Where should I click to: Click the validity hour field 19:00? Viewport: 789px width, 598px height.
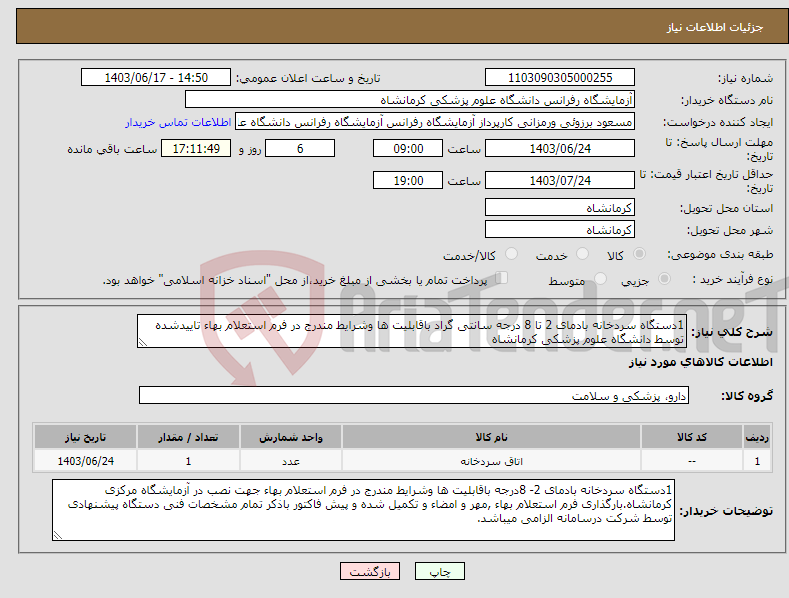click(408, 180)
